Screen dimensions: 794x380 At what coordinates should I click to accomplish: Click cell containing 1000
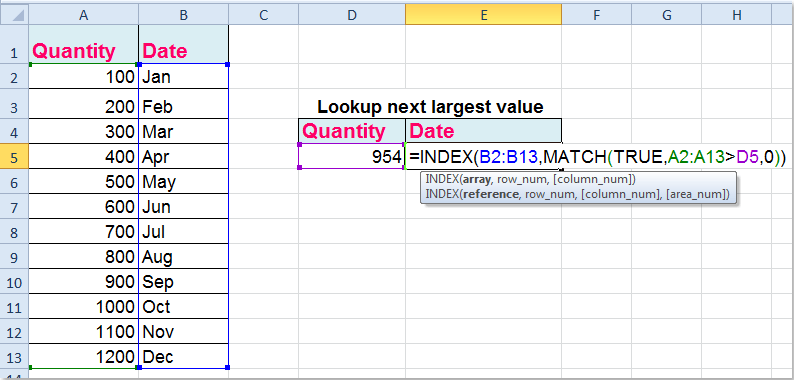[84, 307]
